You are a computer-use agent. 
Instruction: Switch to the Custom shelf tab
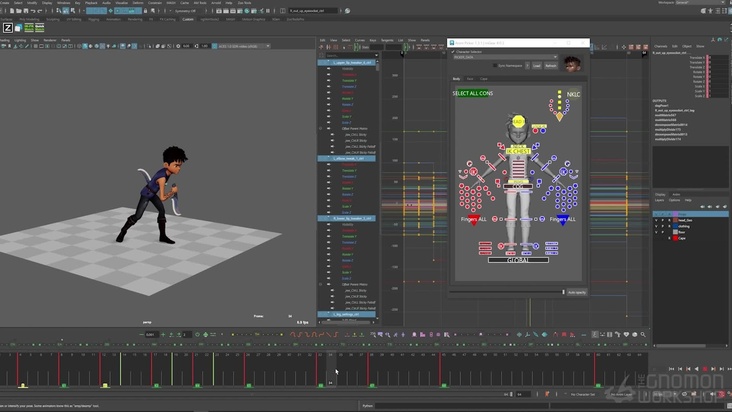189,18
